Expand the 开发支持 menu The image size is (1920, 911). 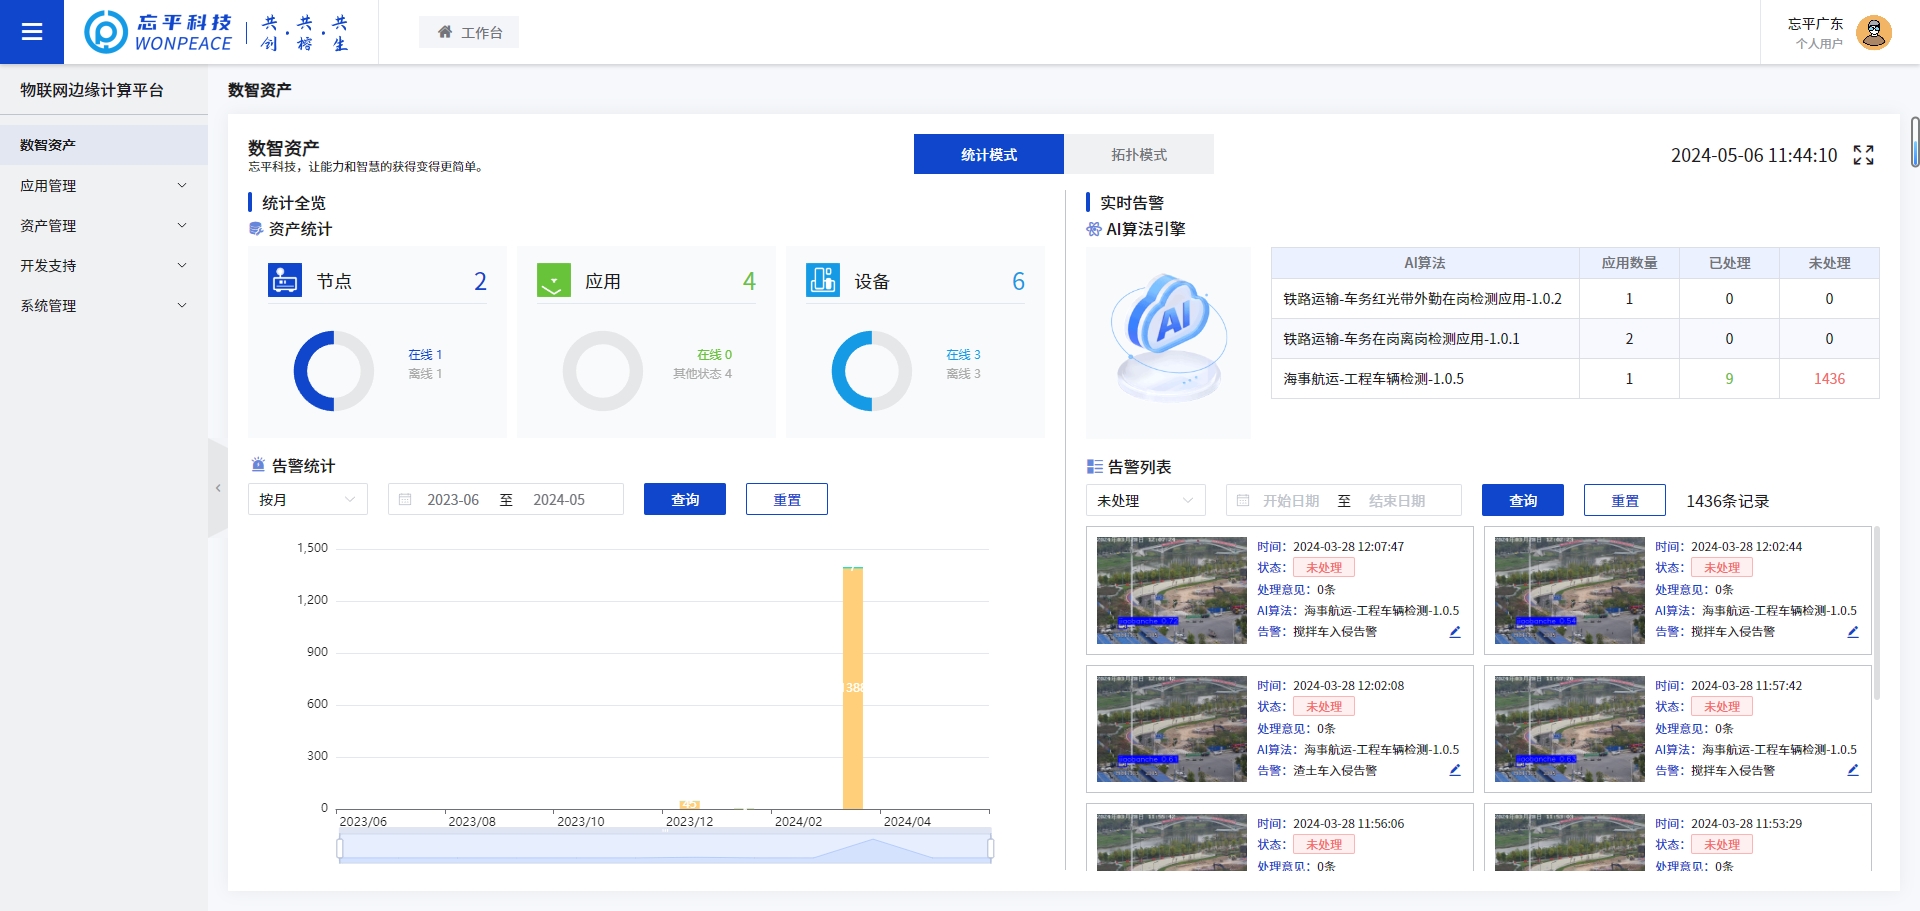click(x=104, y=265)
